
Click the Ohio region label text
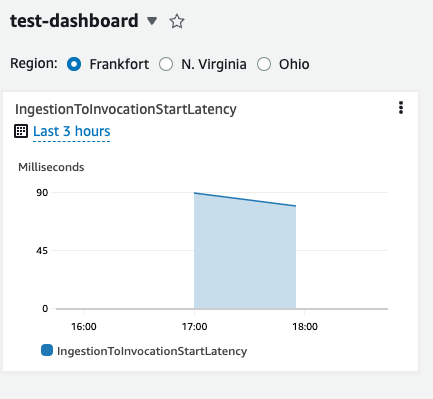click(x=294, y=64)
